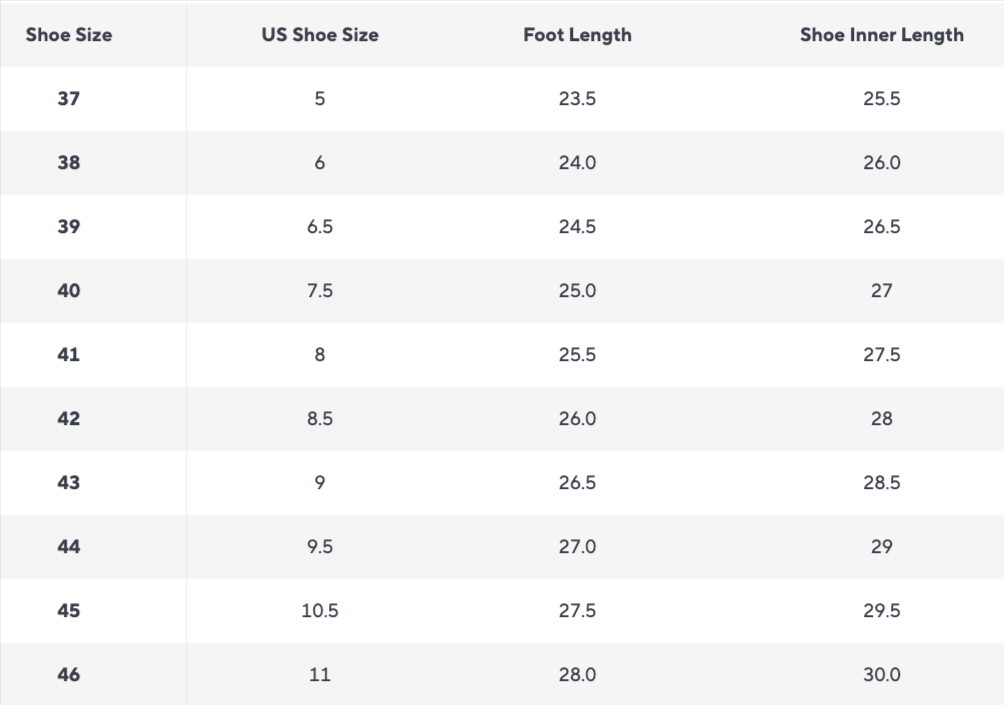Click shoe size 39 cell
Viewport: 1004px width, 705px height.
(x=69, y=227)
